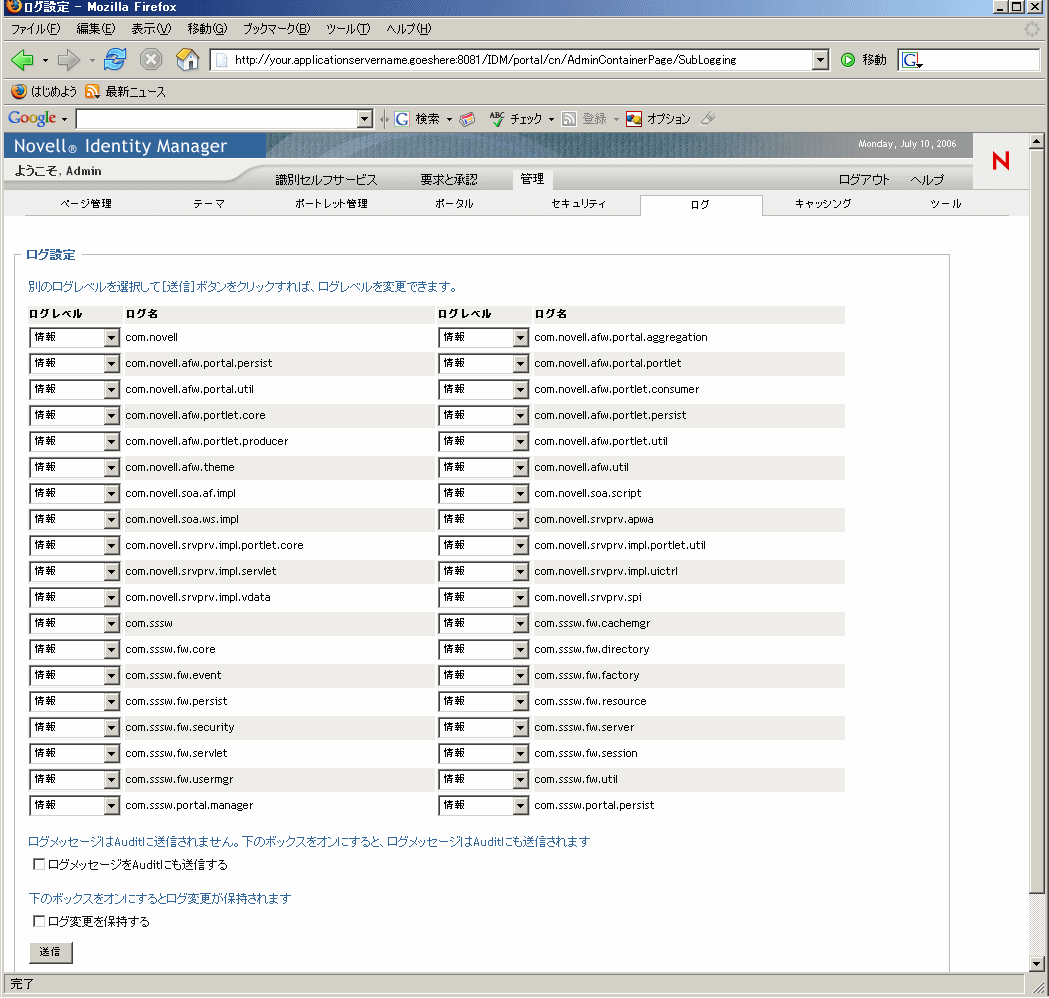Image resolution: width=1049 pixels, height=998 pixels.
Task: Click the red Novell N logo
Action: [1001, 161]
